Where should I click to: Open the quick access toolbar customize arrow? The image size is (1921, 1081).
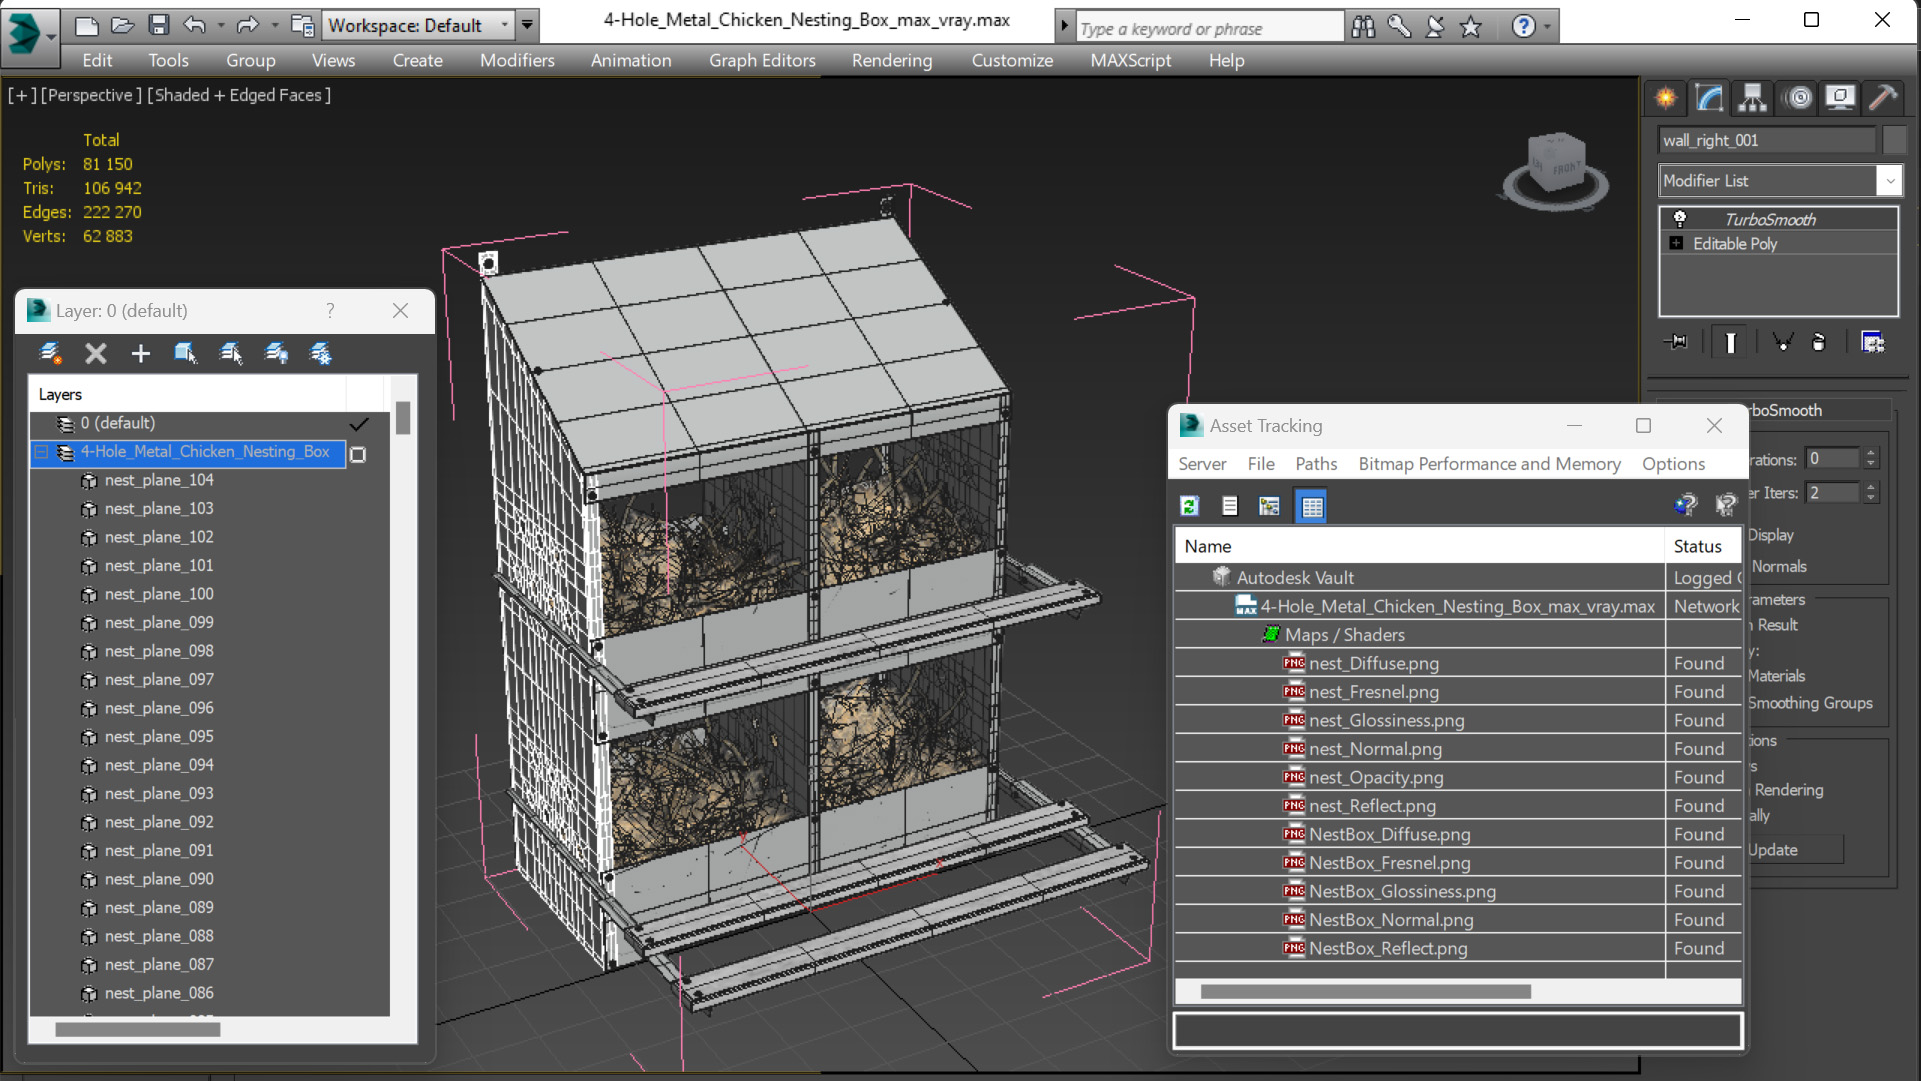pyautogui.click(x=527, y=25)
